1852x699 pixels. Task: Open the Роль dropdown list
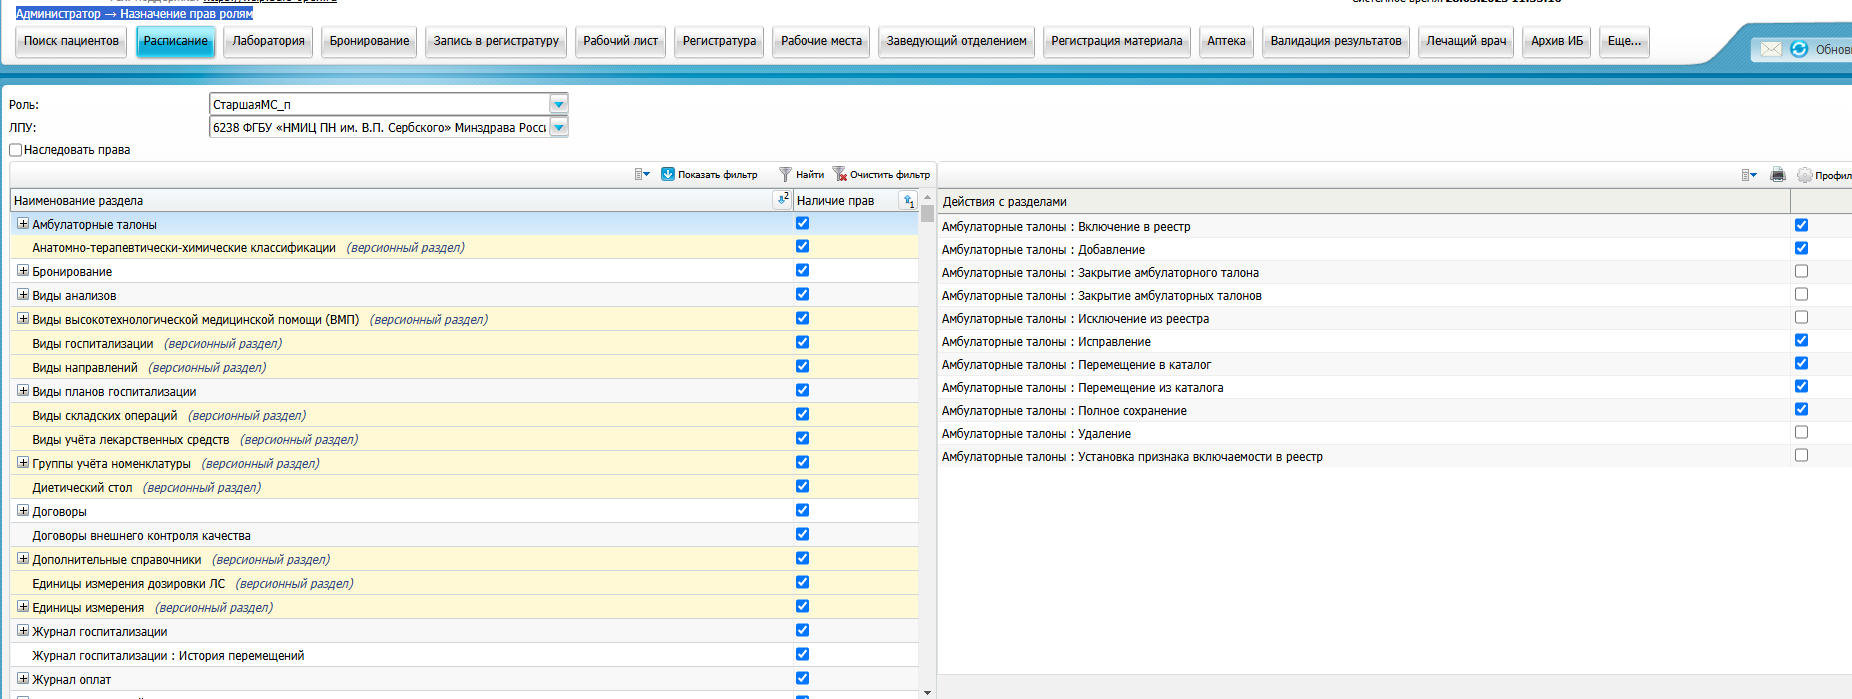tap(558, 104)
